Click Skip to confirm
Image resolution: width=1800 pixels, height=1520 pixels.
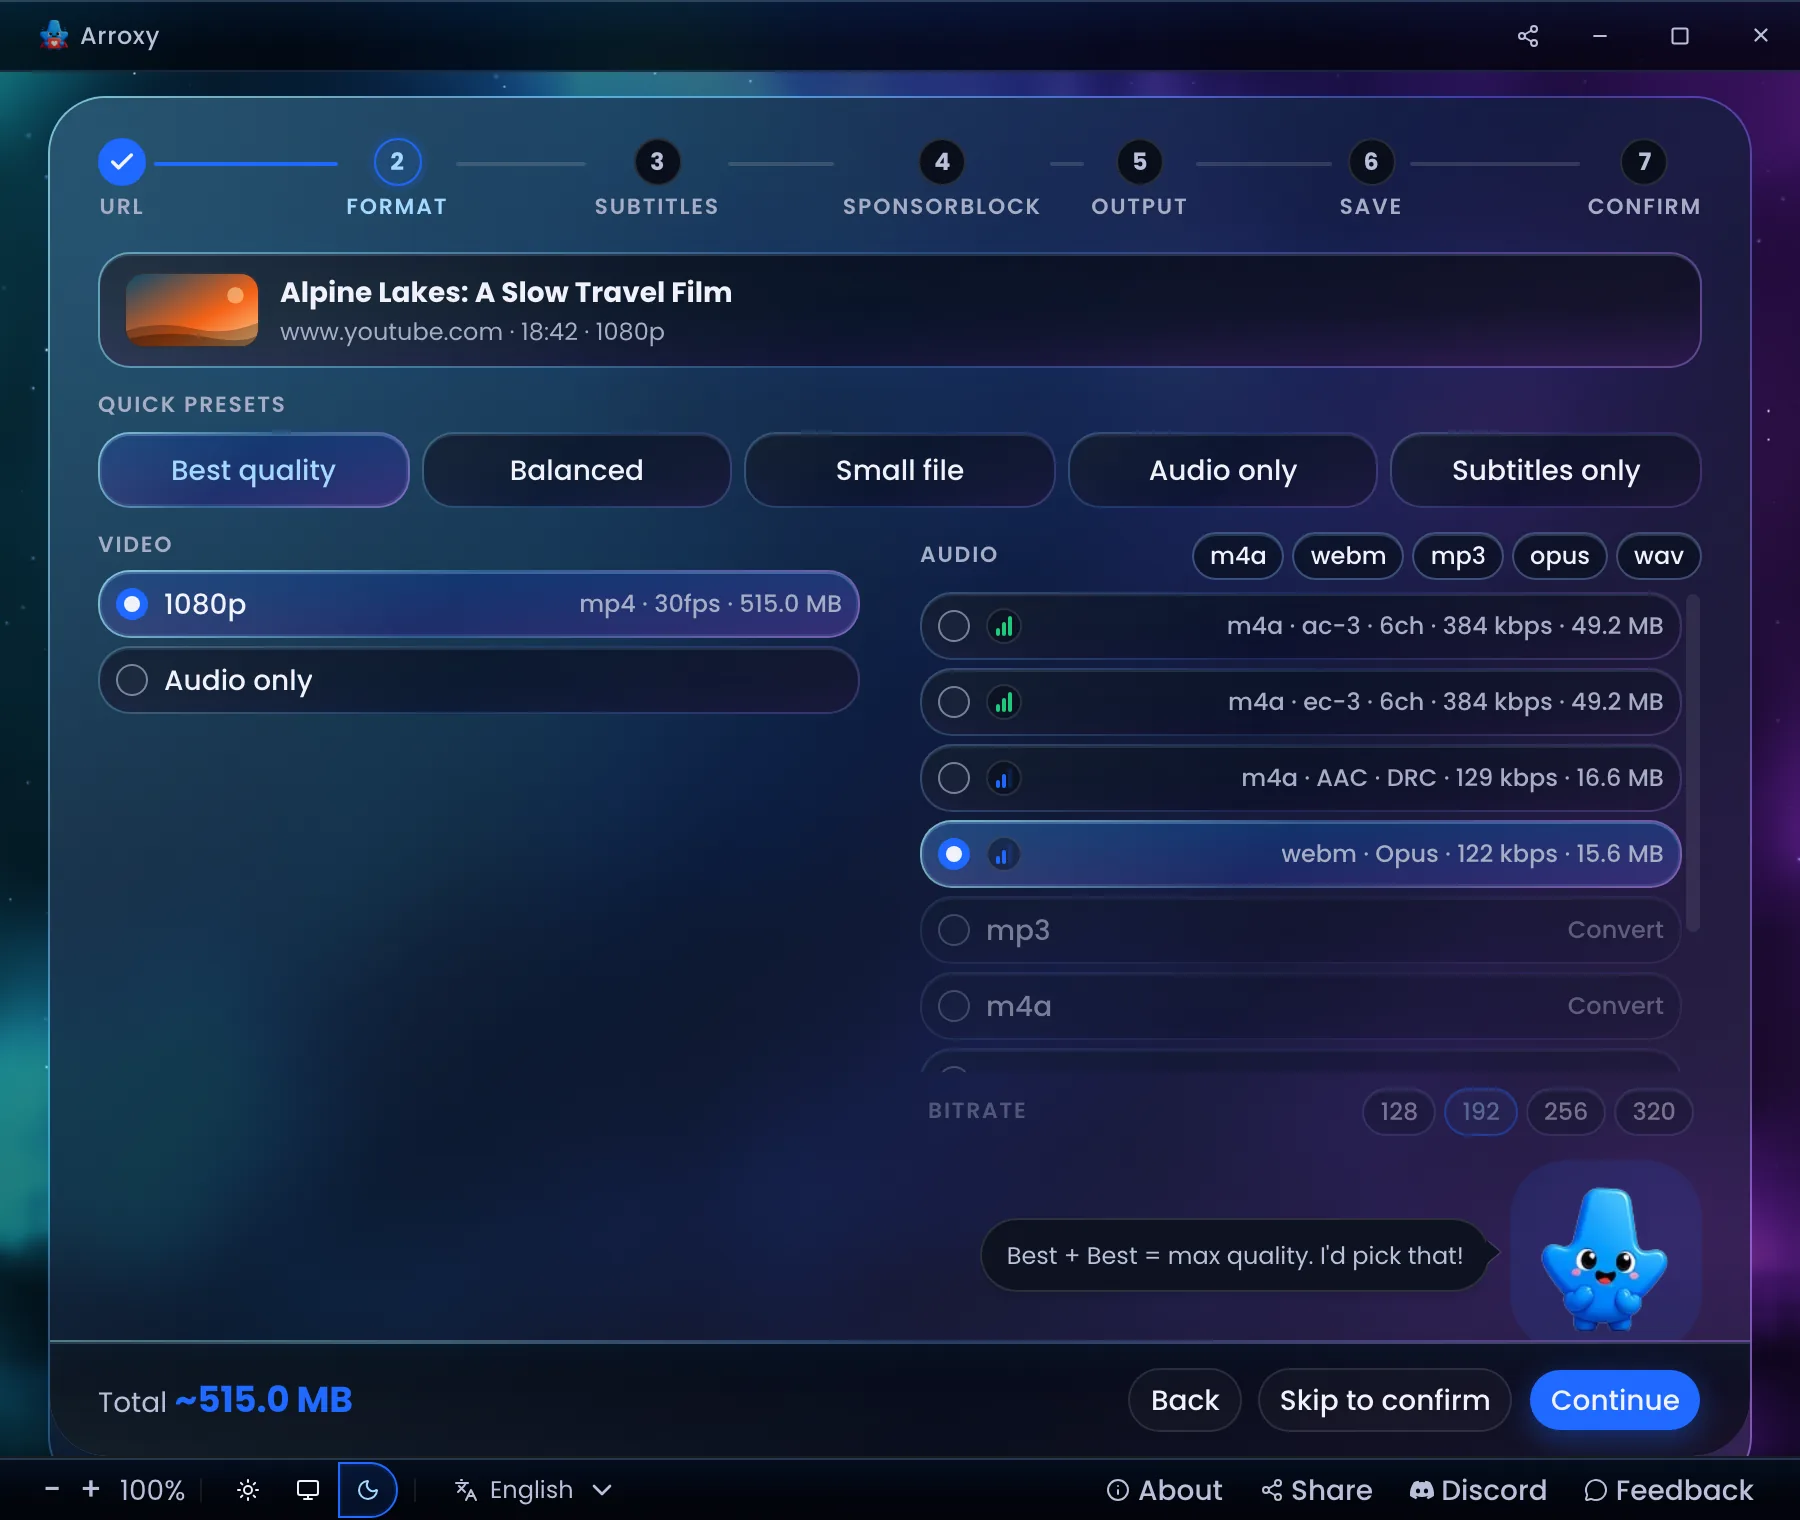[1385, 1400]
